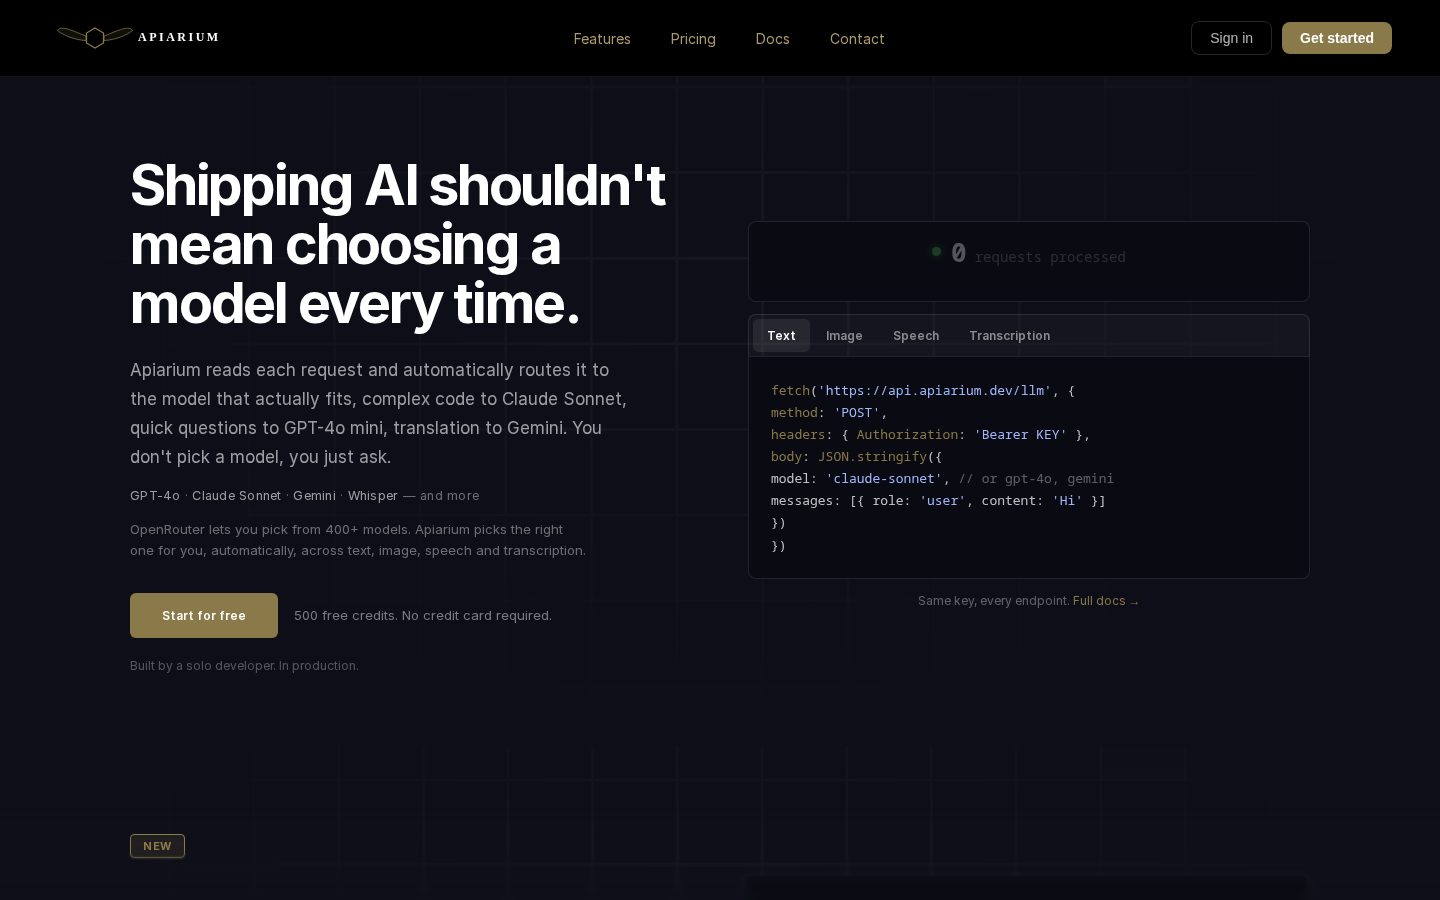Click the 'GPT-4o' model label

point(155,496)
